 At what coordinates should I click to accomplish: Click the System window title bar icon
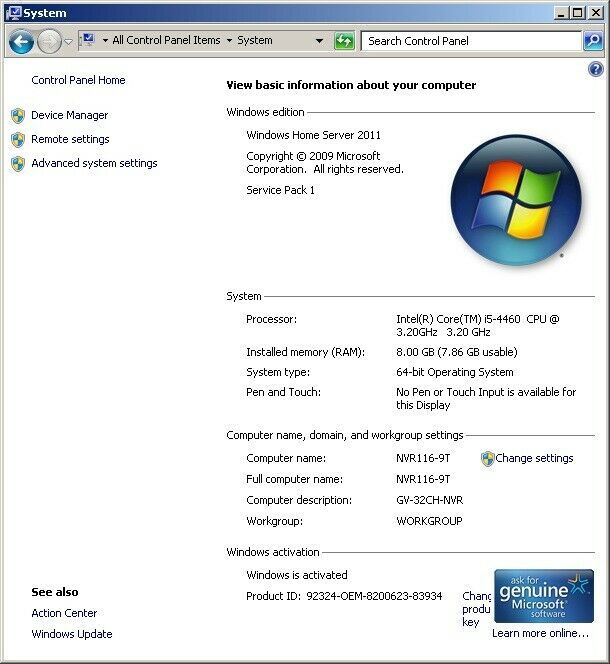click(14, 13)
